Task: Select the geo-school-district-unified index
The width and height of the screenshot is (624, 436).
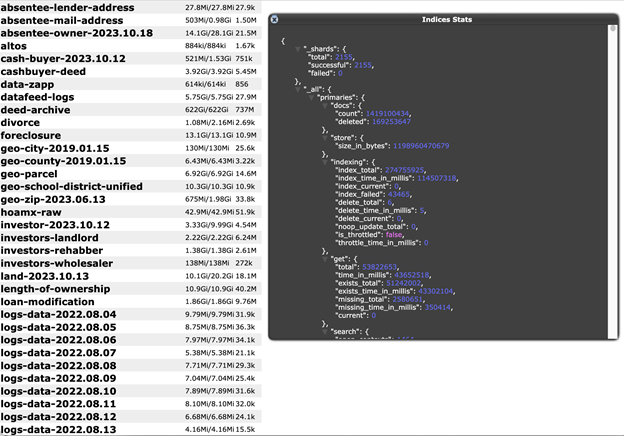Action: click(131, 186)
